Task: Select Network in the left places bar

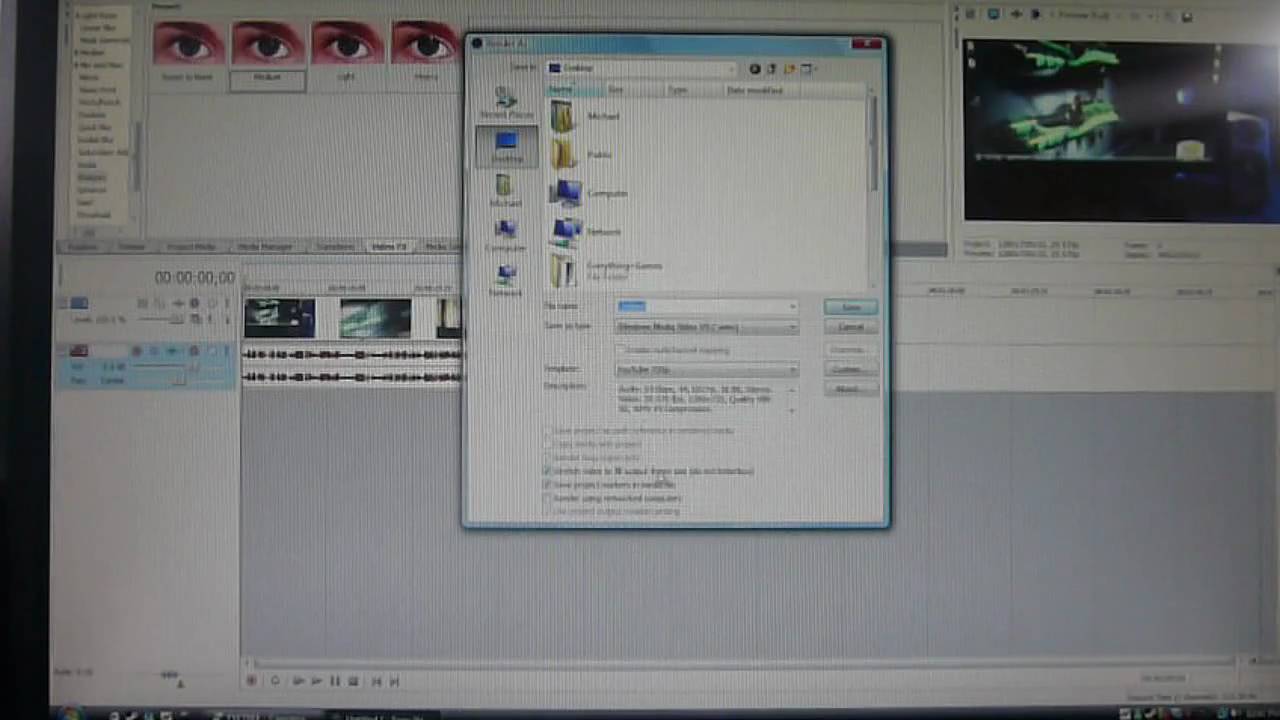Action: [x=506, y=280]
